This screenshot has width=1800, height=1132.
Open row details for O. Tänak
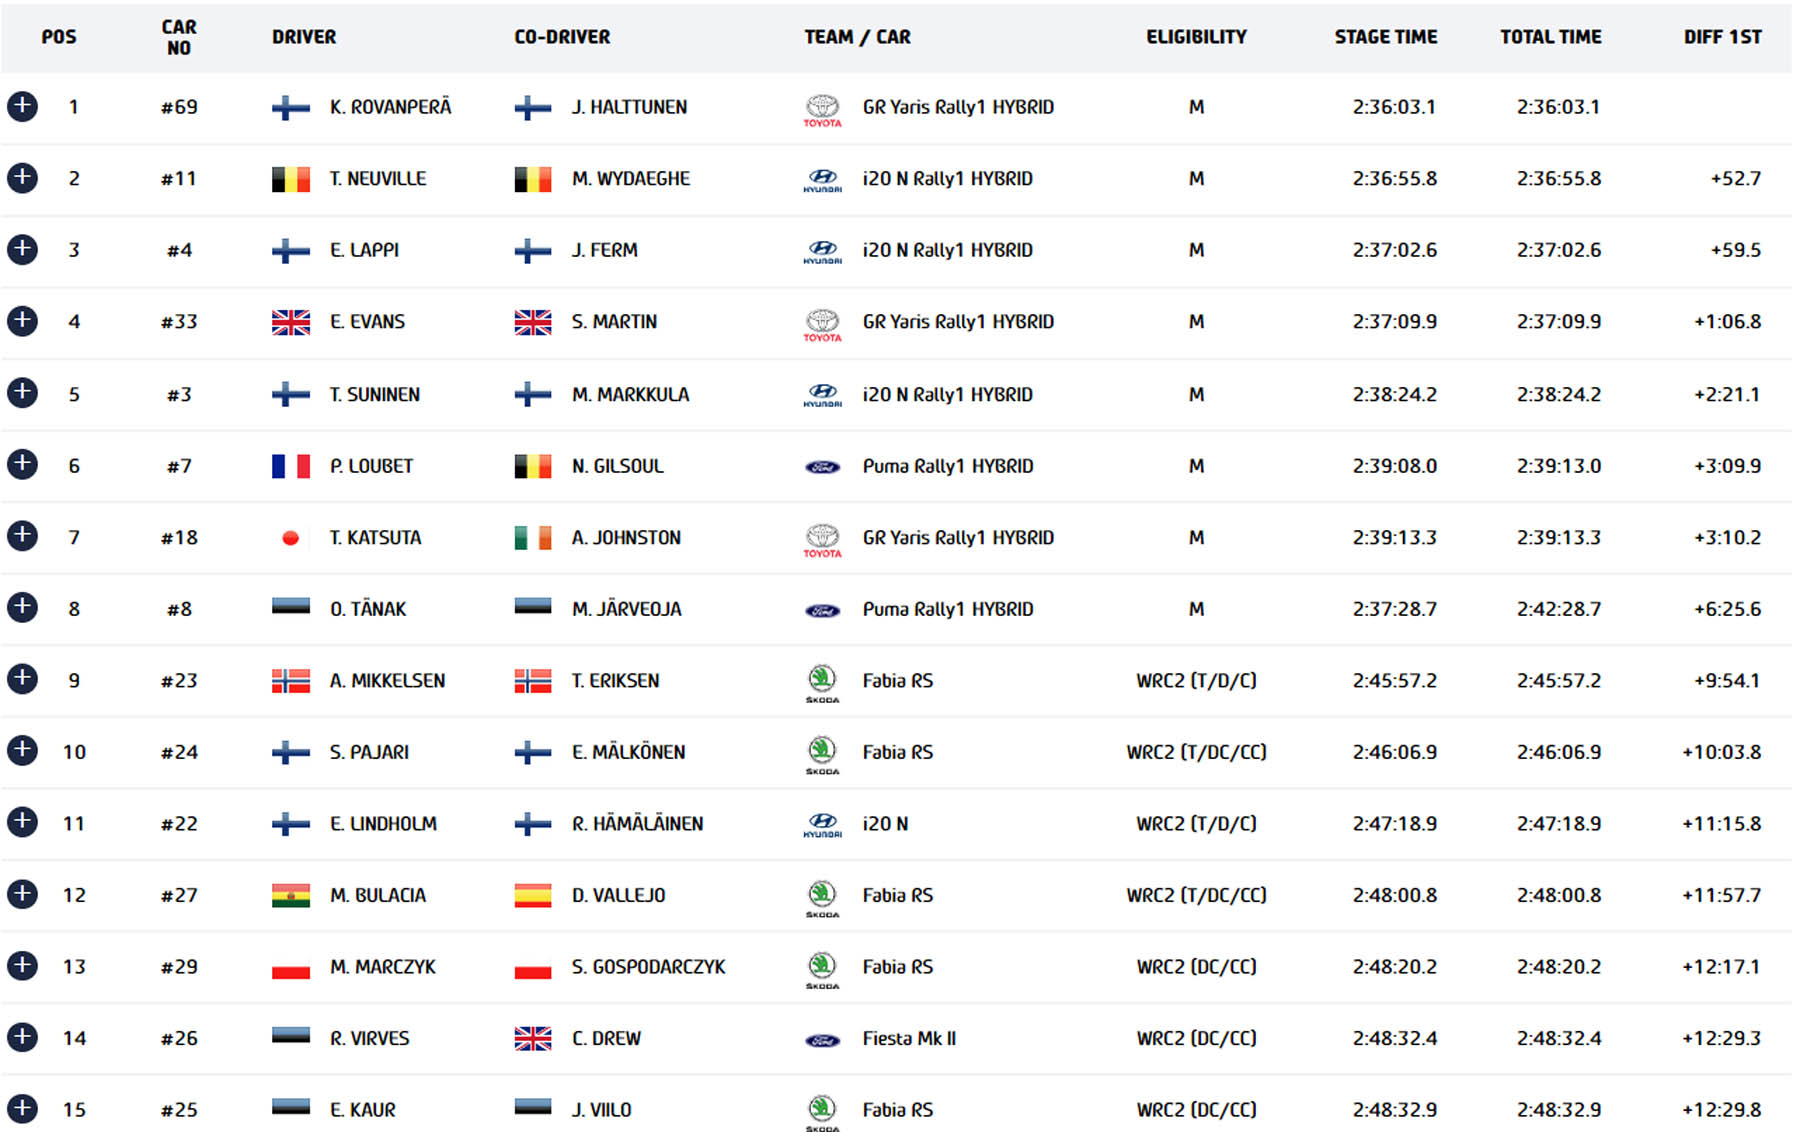click(22, 608)
